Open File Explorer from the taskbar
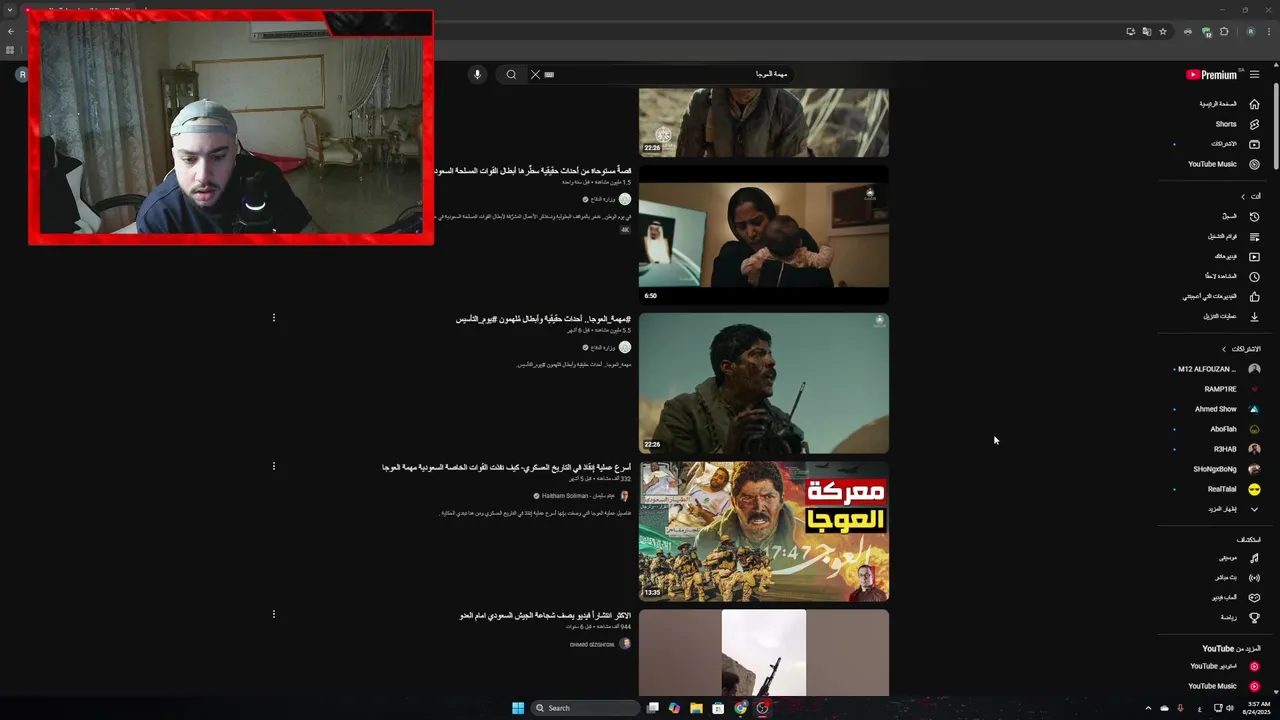 tap(696, 708)
